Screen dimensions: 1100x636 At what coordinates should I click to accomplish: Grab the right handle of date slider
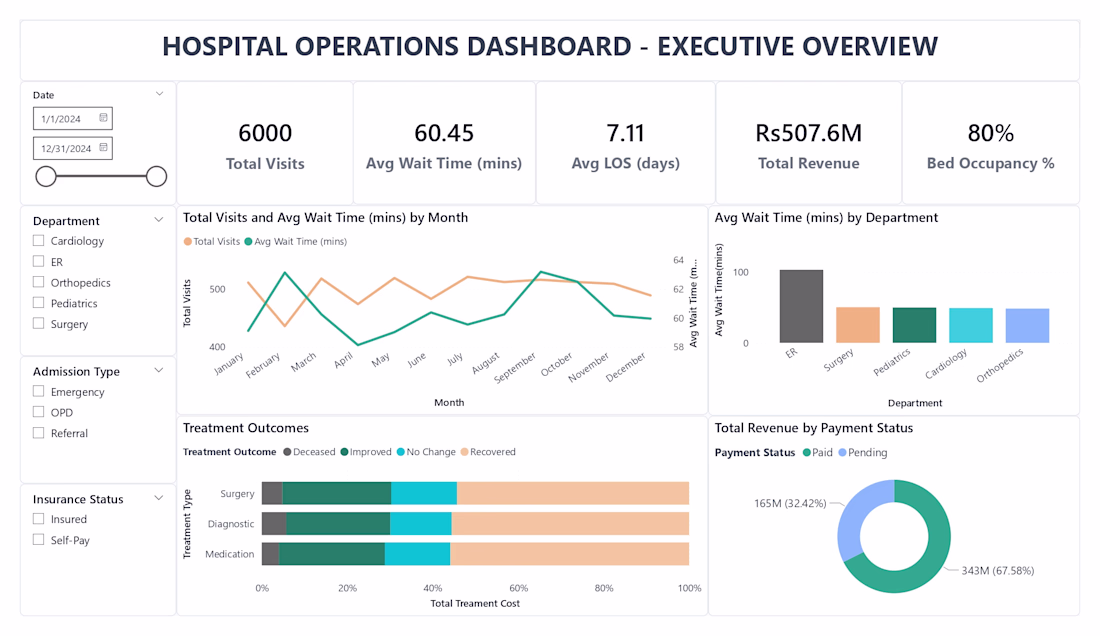coord(156,176)
